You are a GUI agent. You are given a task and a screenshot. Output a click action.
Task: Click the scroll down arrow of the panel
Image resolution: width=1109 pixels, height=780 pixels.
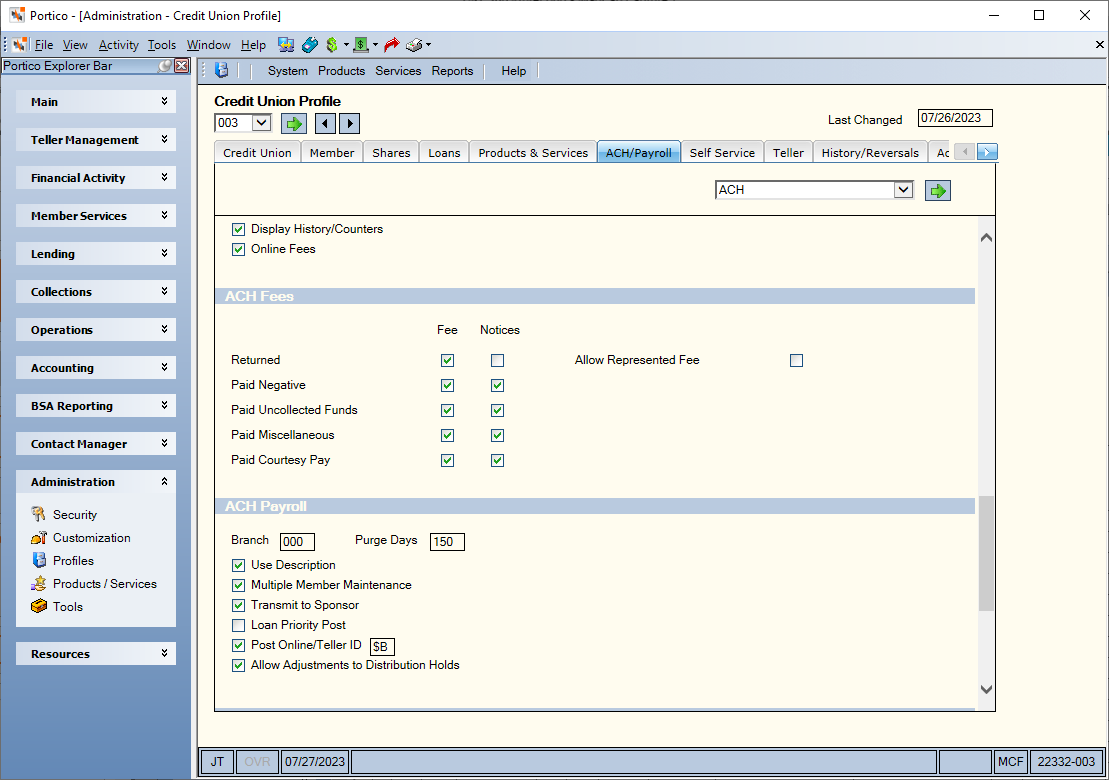(x=986, y=689)
